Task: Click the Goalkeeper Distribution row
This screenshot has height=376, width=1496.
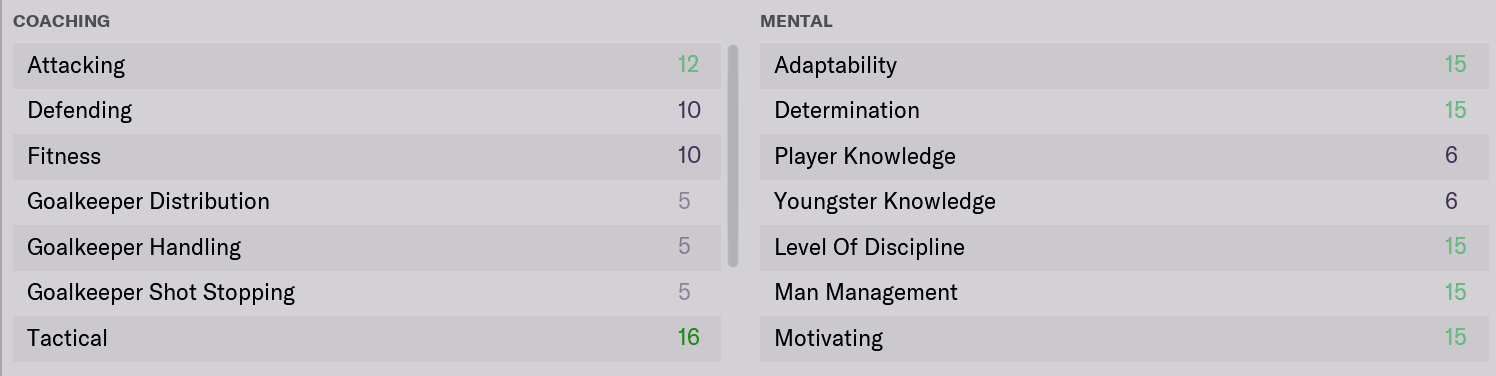Action: (x=367, y=201)
